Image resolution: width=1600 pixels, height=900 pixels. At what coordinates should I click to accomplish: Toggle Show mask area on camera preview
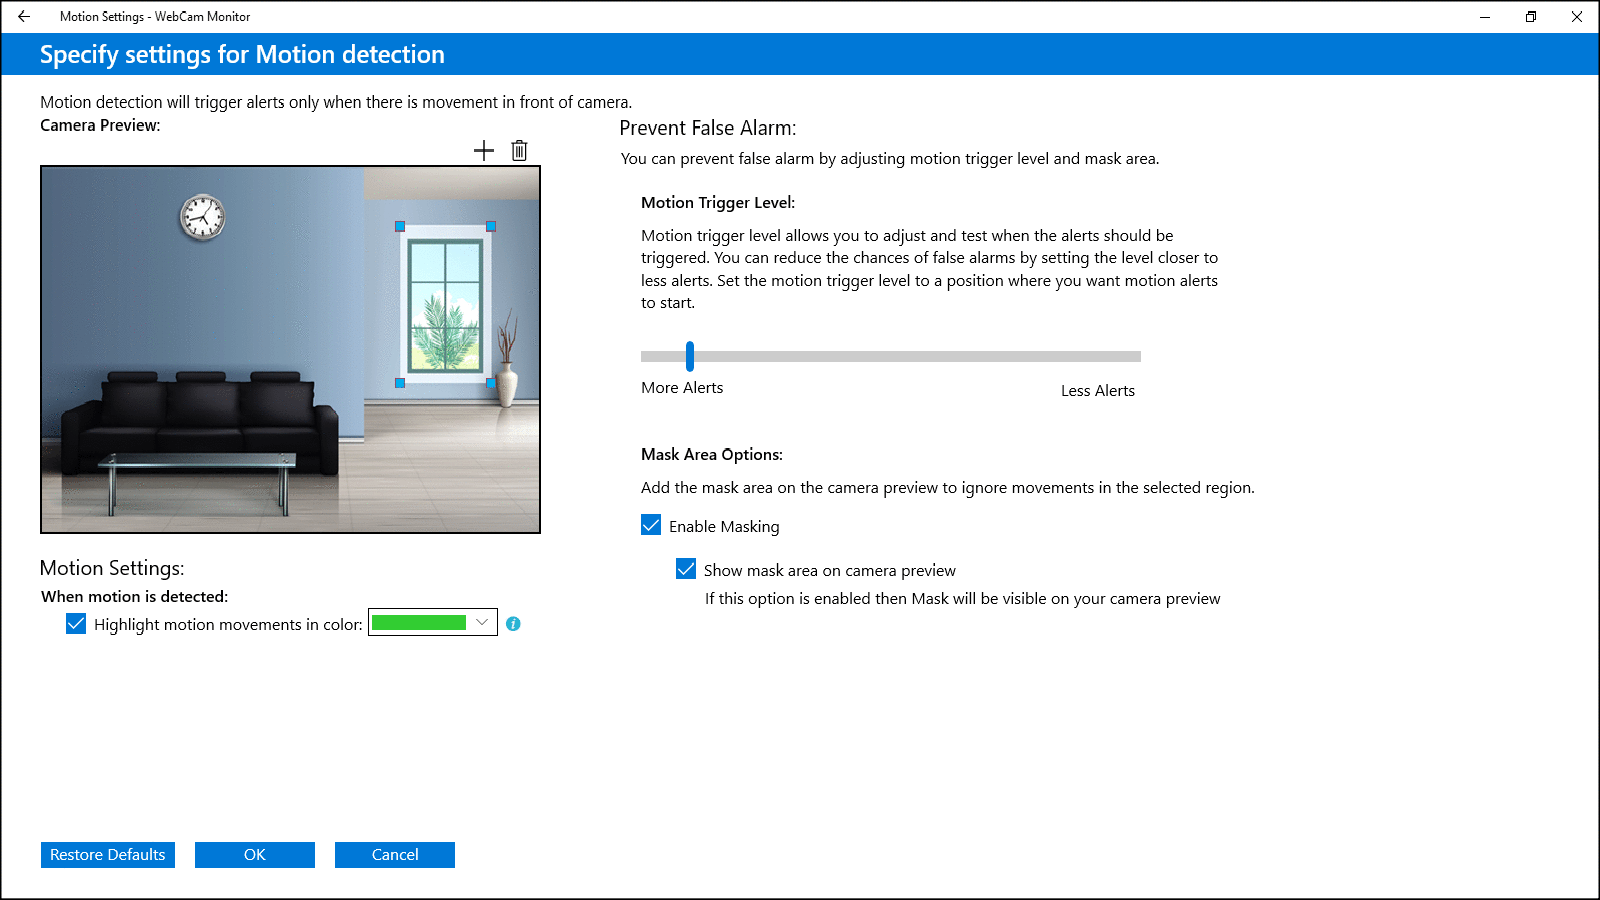pos(686,569)
